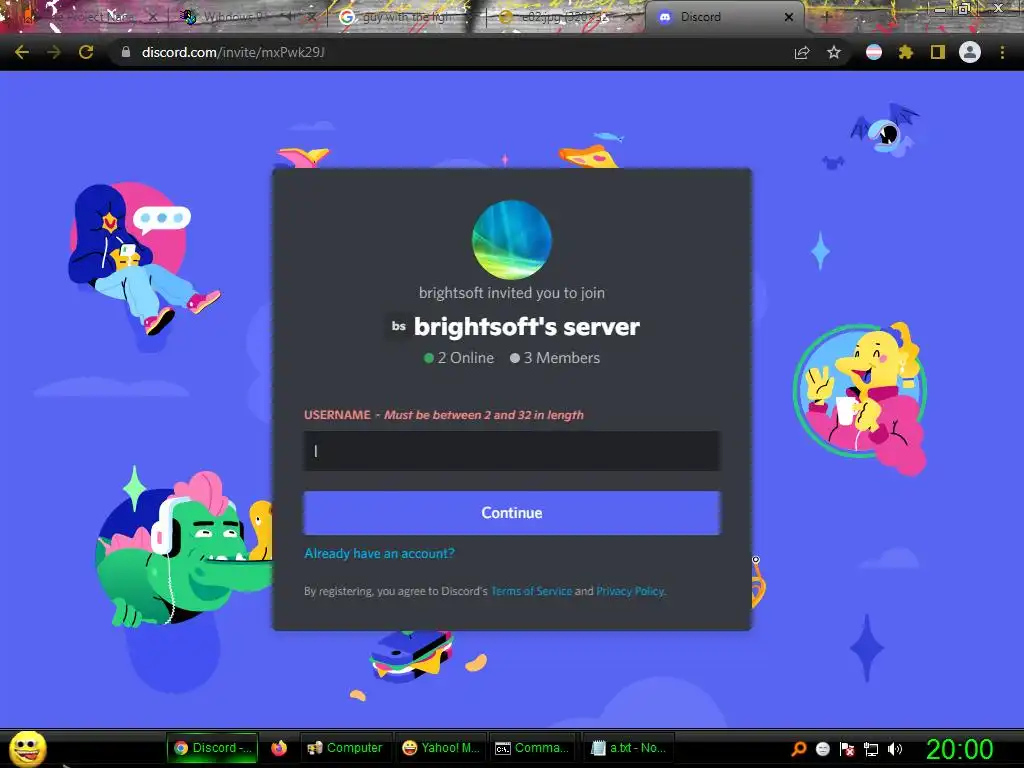The image size is (1024, 768).
Task: Switch to the jpg image browser tab
Action: pos(565,17)
